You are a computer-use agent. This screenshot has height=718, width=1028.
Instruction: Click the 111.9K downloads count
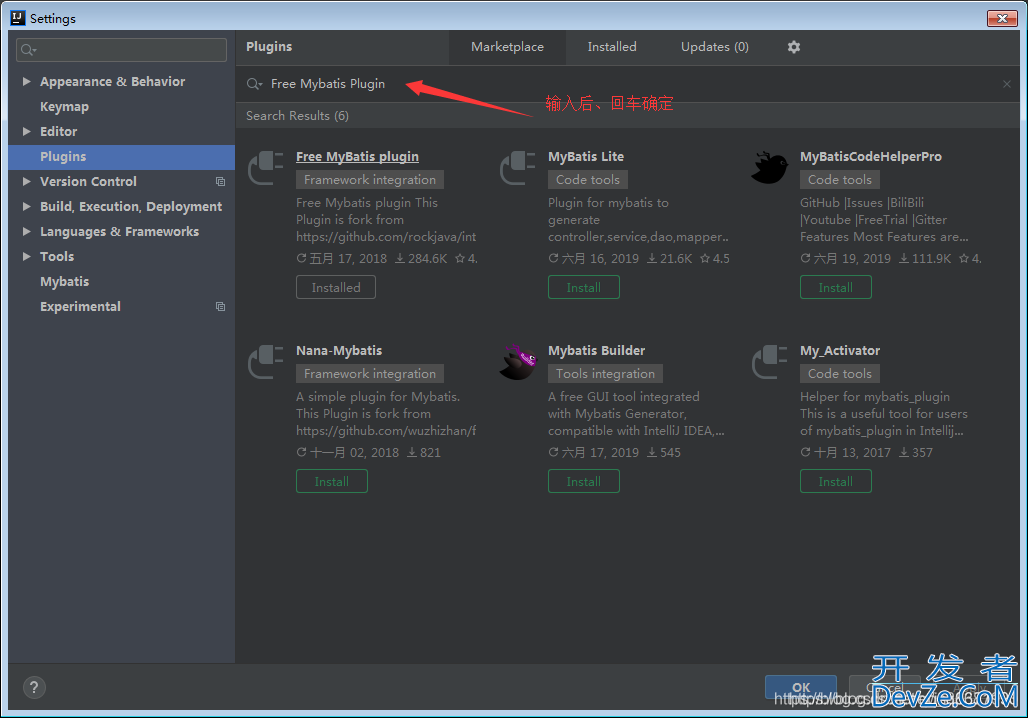click(x=924, y=258)
